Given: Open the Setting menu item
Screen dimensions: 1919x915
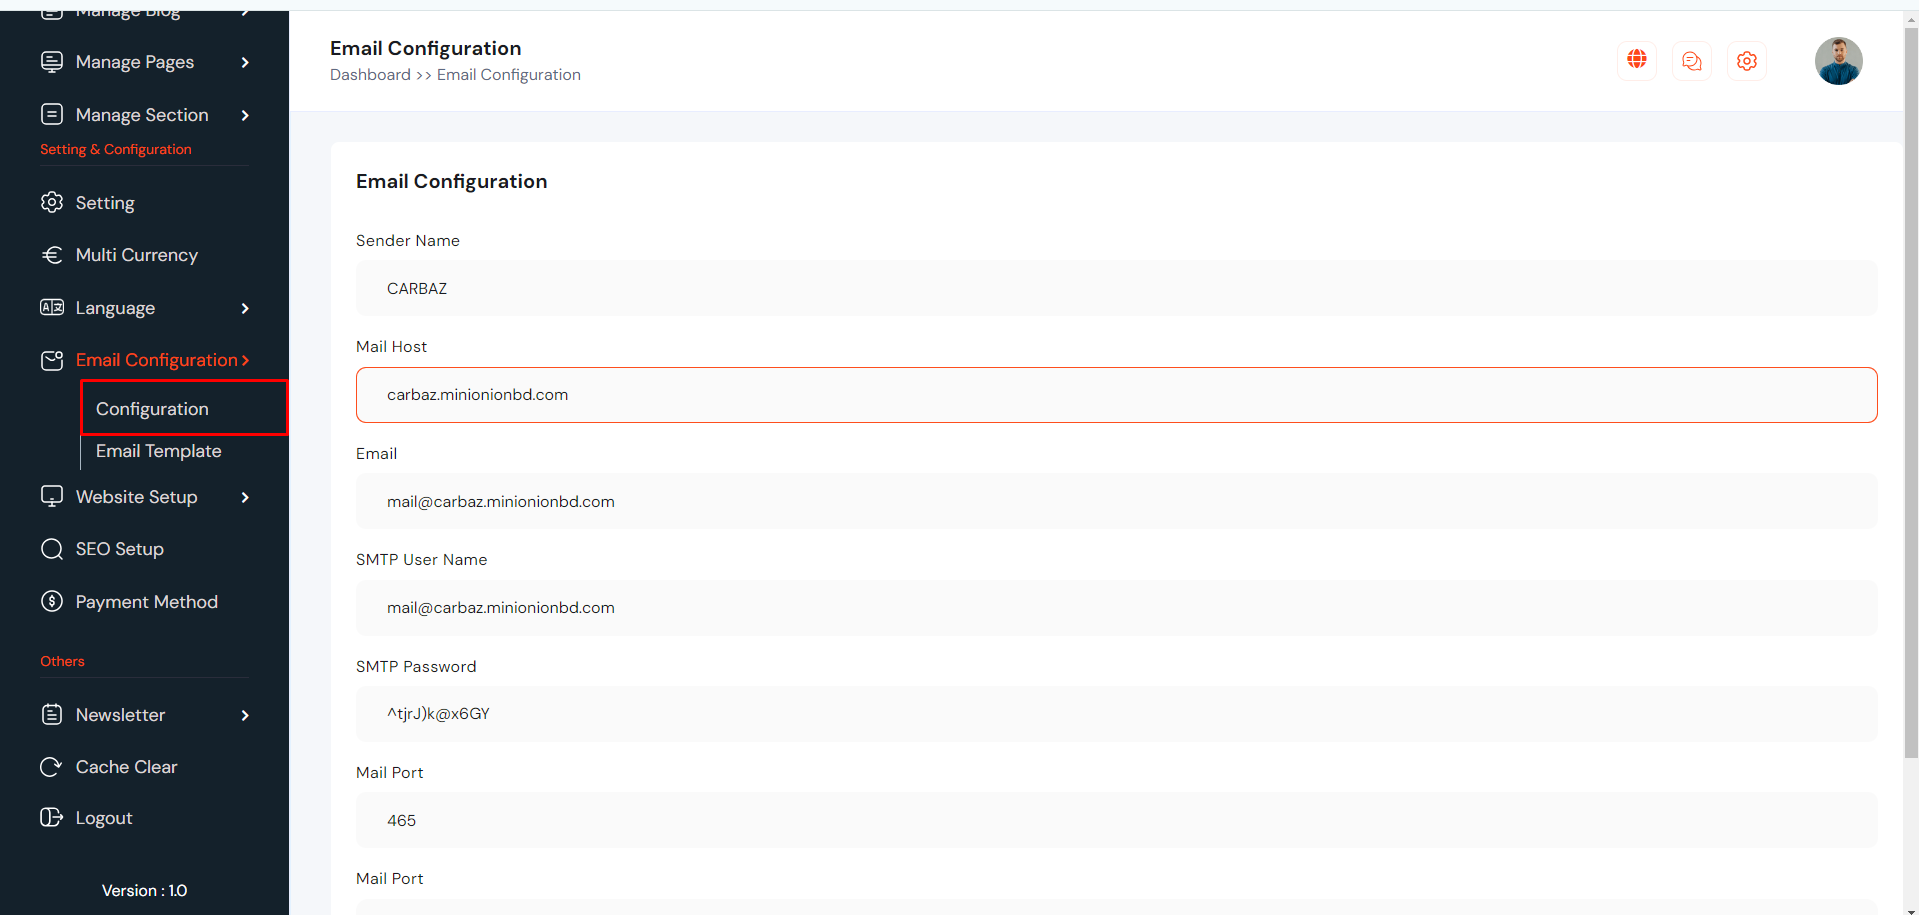Looking at the screenshot, I should [105, 203].
